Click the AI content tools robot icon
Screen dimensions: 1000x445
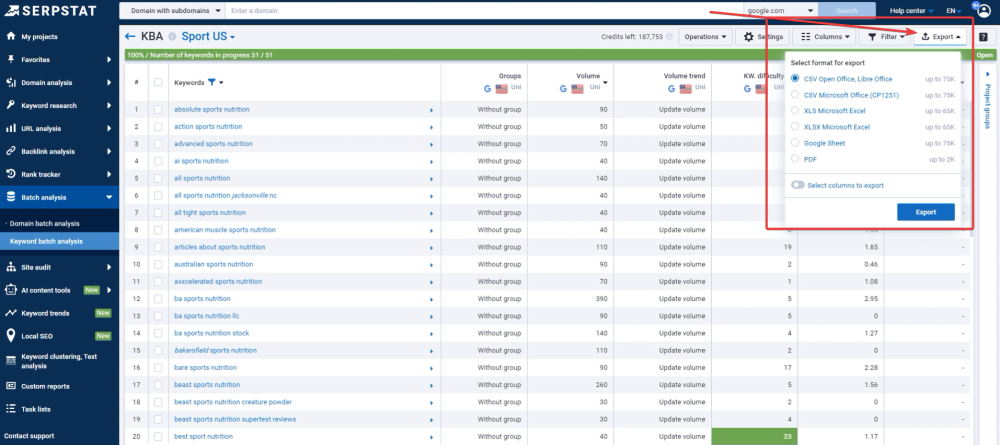(11, 290)
